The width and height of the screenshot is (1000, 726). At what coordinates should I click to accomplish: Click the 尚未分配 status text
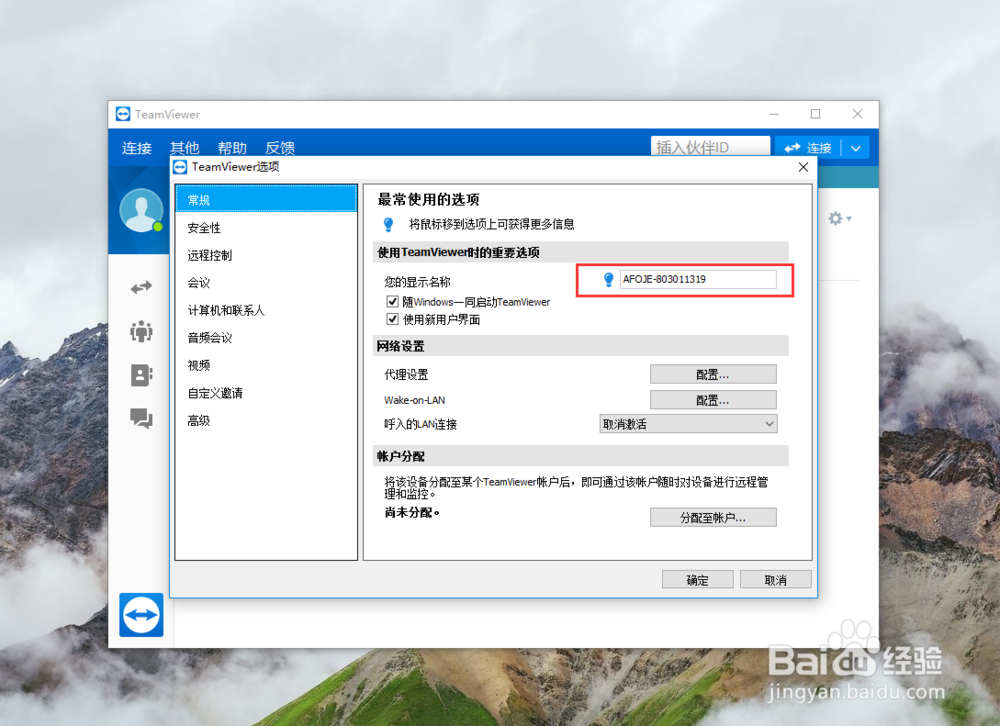point(412,513)
